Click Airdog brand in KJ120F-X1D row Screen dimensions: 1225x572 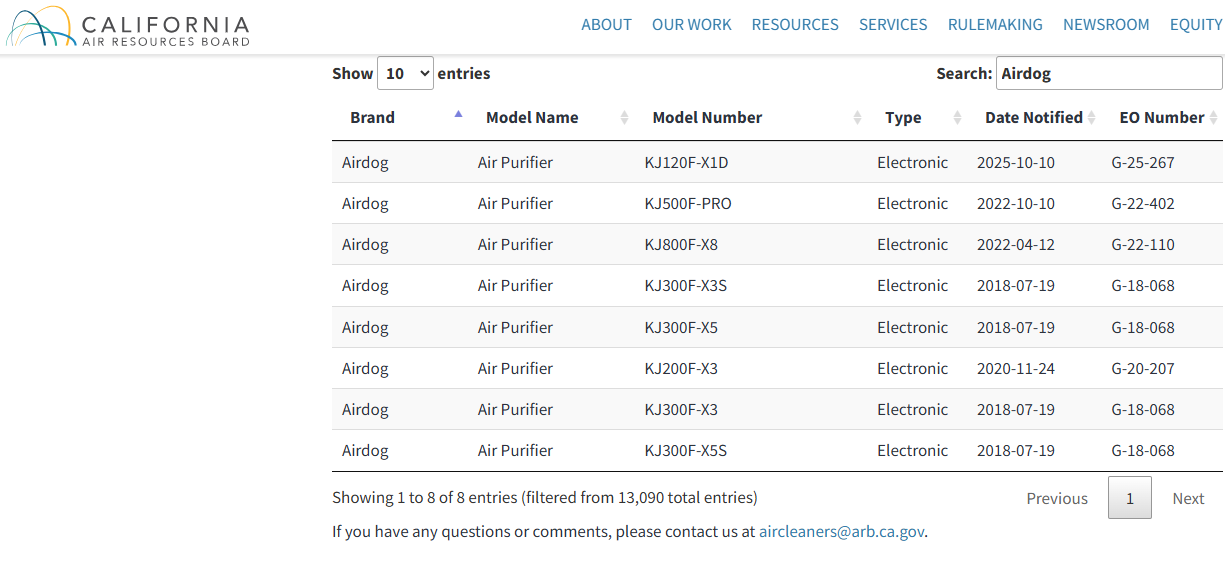pos(365,162)
